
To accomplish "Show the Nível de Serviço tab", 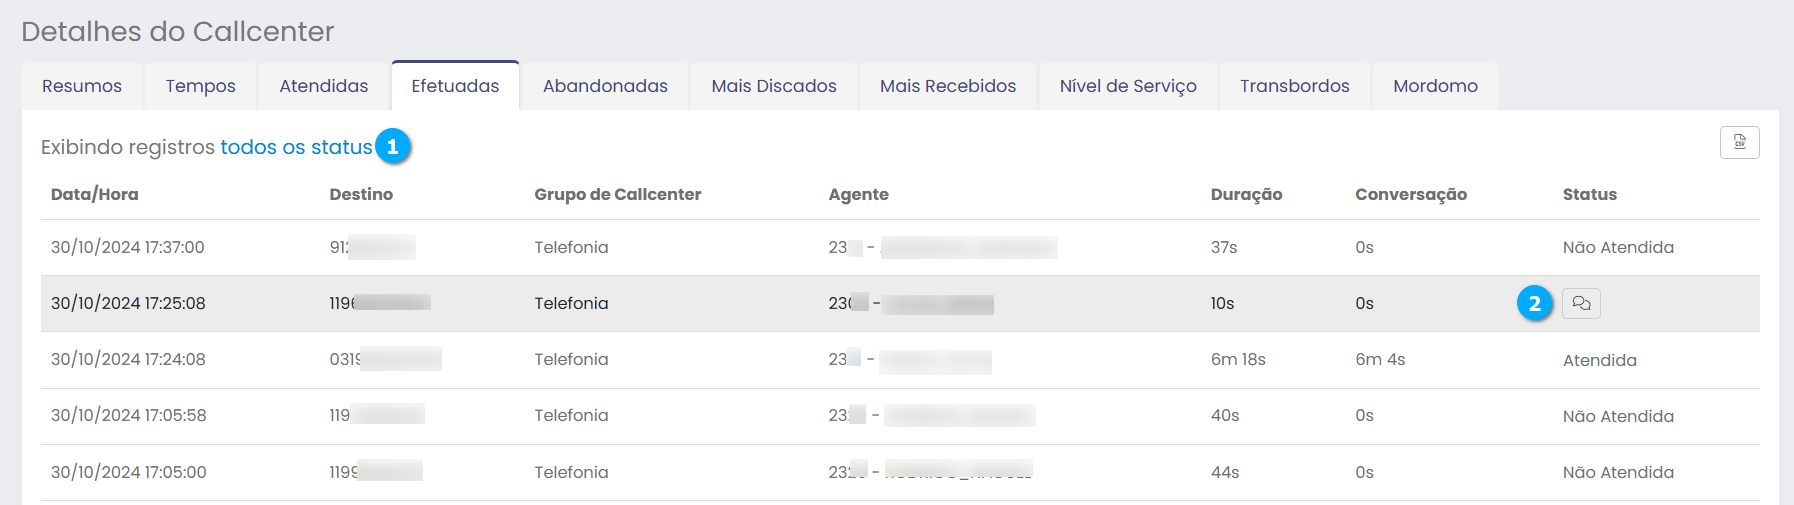I will 1127,86.
